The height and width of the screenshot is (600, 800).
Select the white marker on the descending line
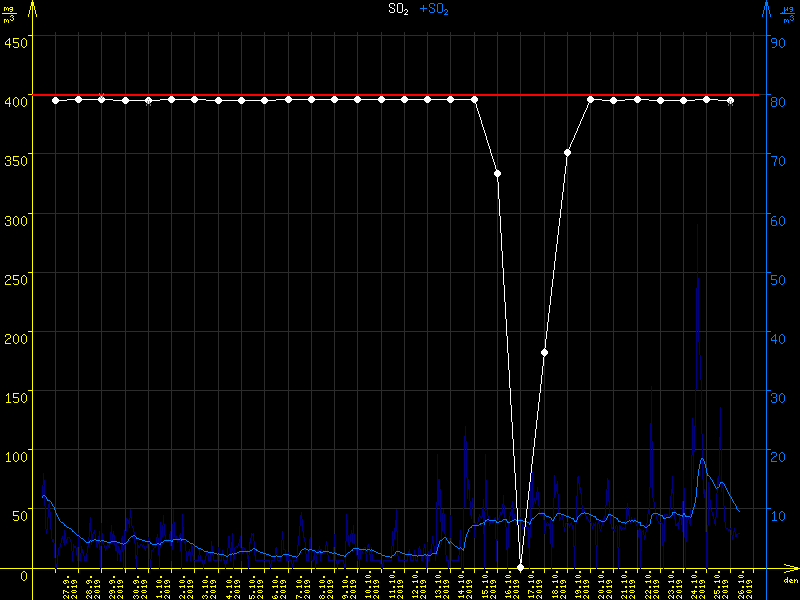497,174
